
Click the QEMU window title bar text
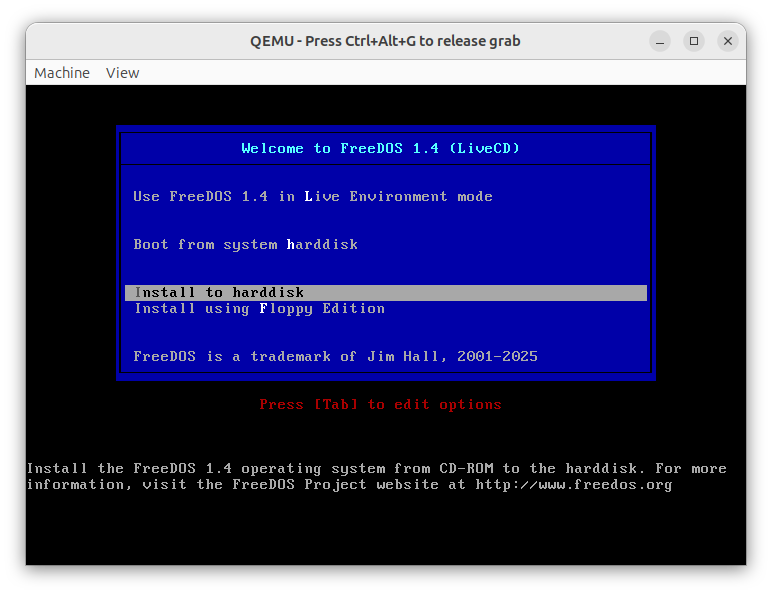point(385,41)
